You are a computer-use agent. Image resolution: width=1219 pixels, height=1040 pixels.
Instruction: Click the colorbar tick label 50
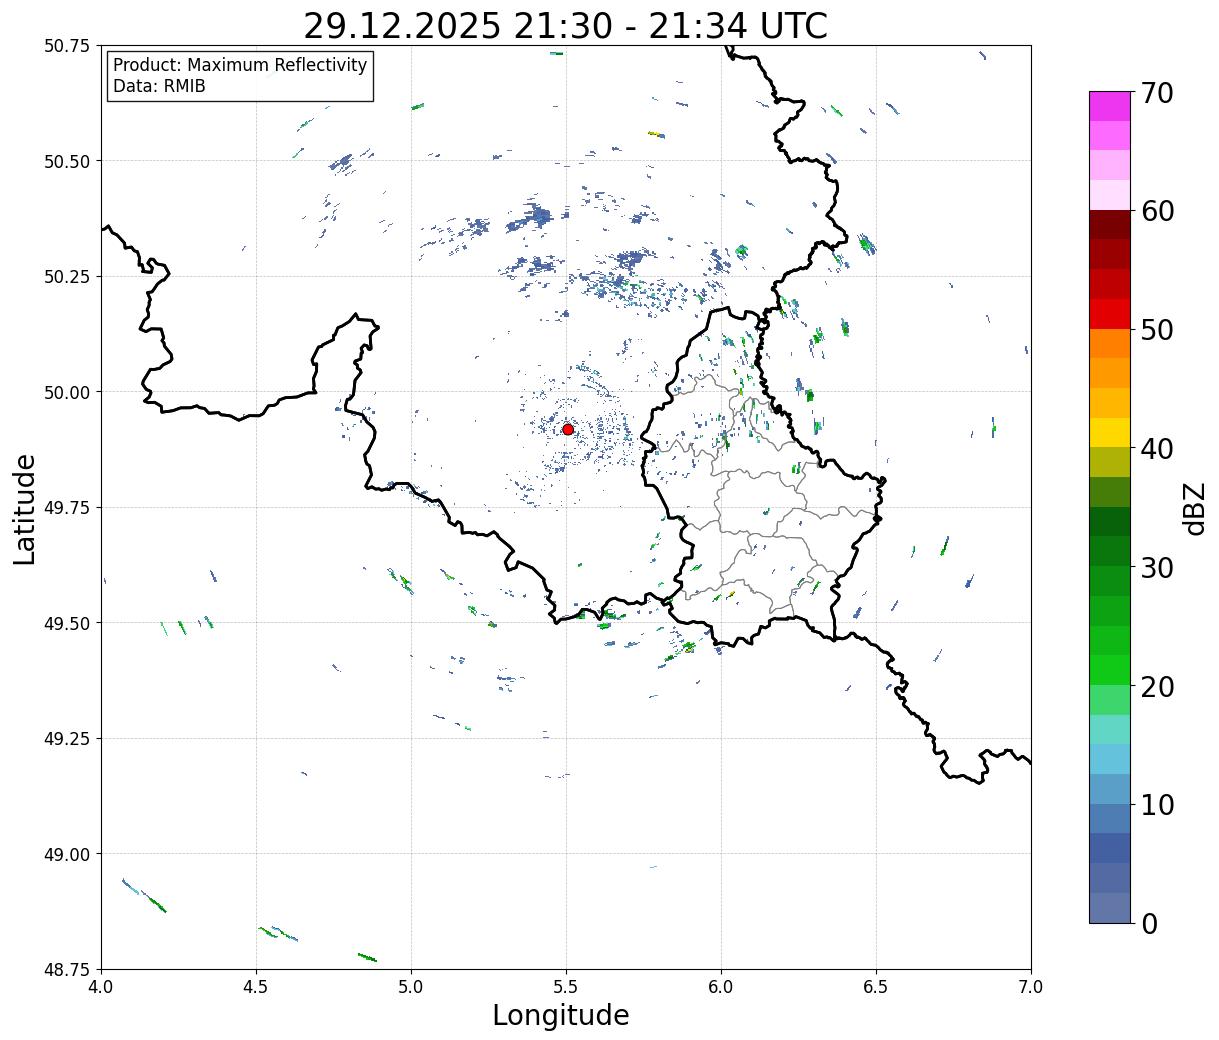click(x=1157, y=330)
